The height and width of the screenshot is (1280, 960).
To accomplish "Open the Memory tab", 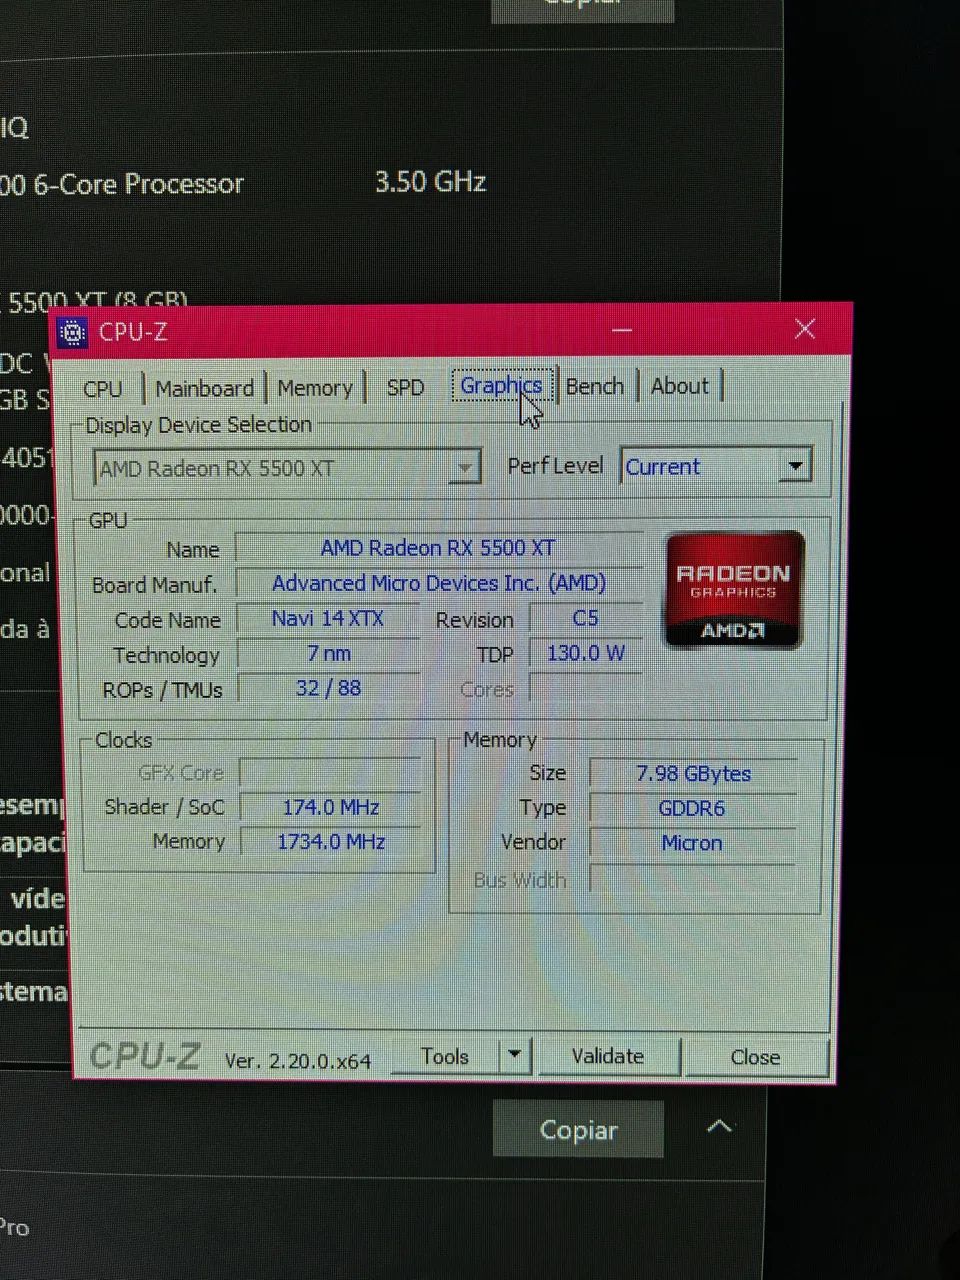I will click(315, 388).
